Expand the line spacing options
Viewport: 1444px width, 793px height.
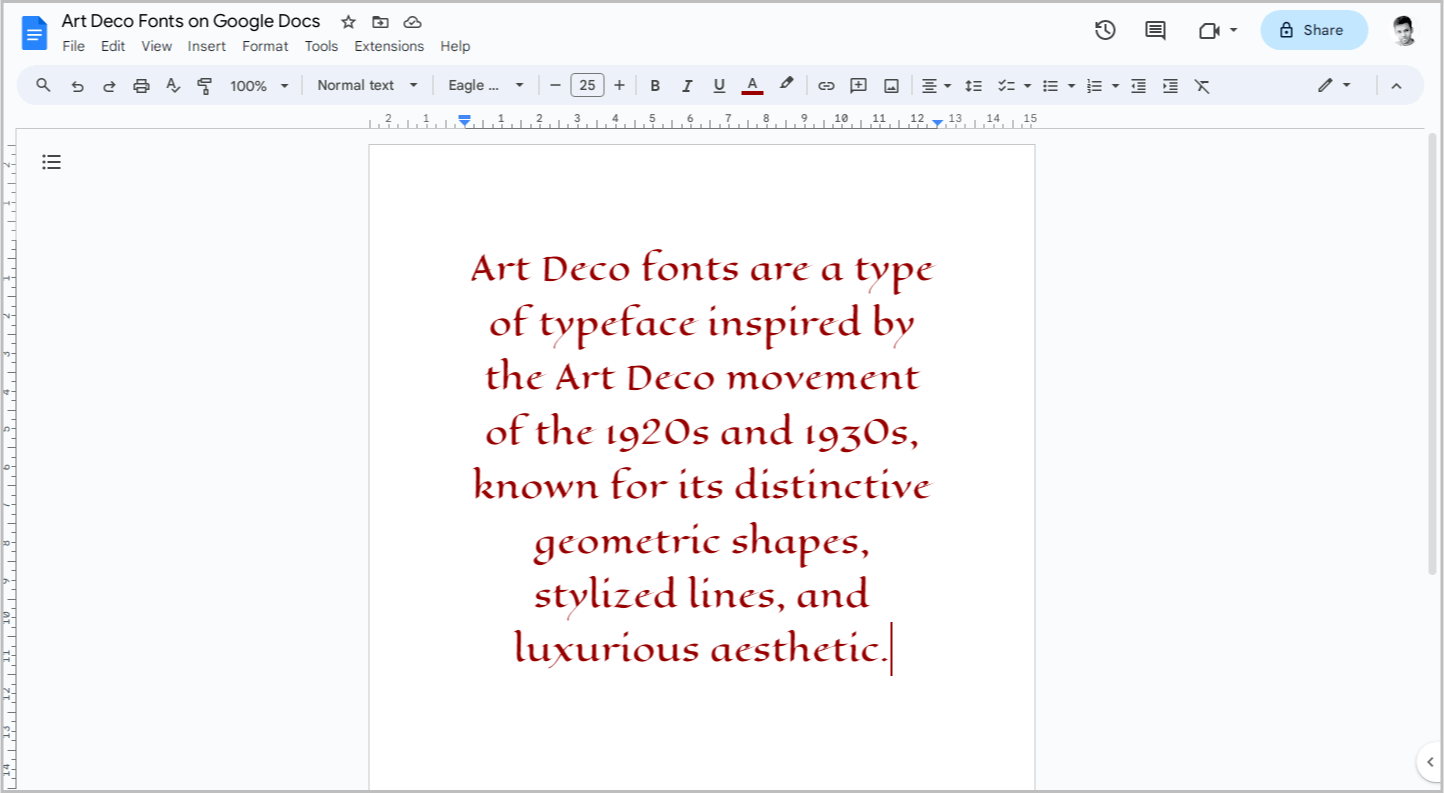tap(974, 85)
